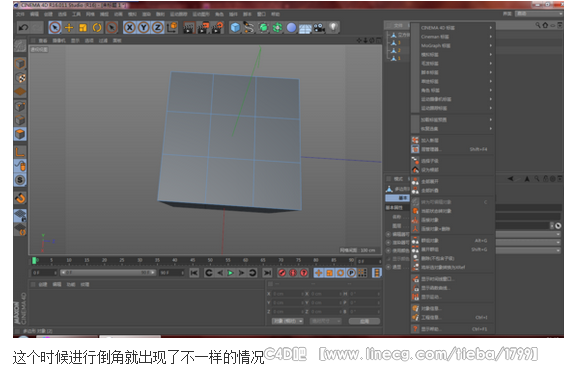Click the Undo arrow icon
This screenshot has width=564, height=371.
coord(23,27)
